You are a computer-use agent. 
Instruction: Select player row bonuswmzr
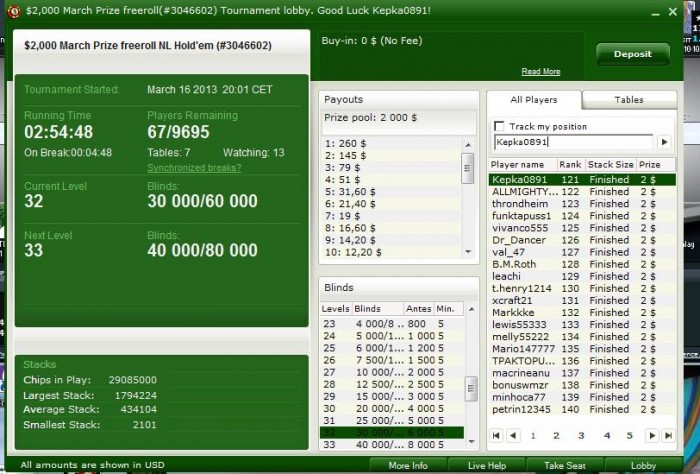coord(582,385)
